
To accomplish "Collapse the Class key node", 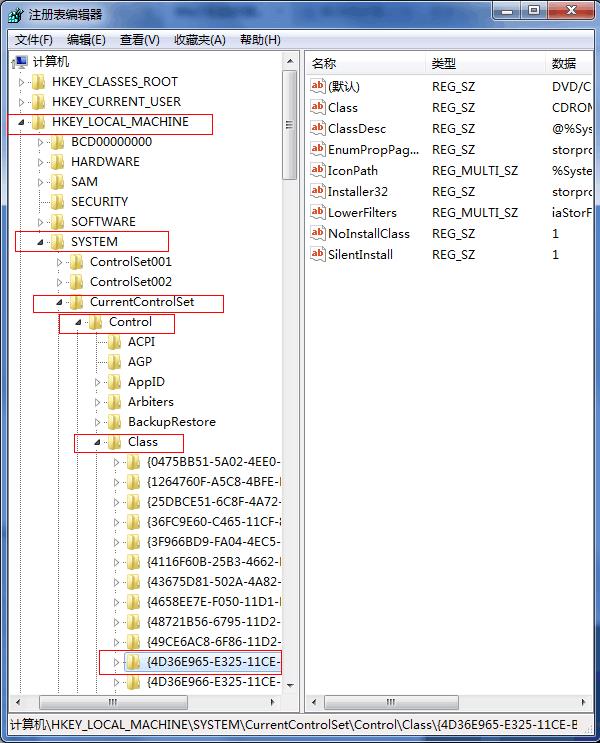I will pos(97,442).
